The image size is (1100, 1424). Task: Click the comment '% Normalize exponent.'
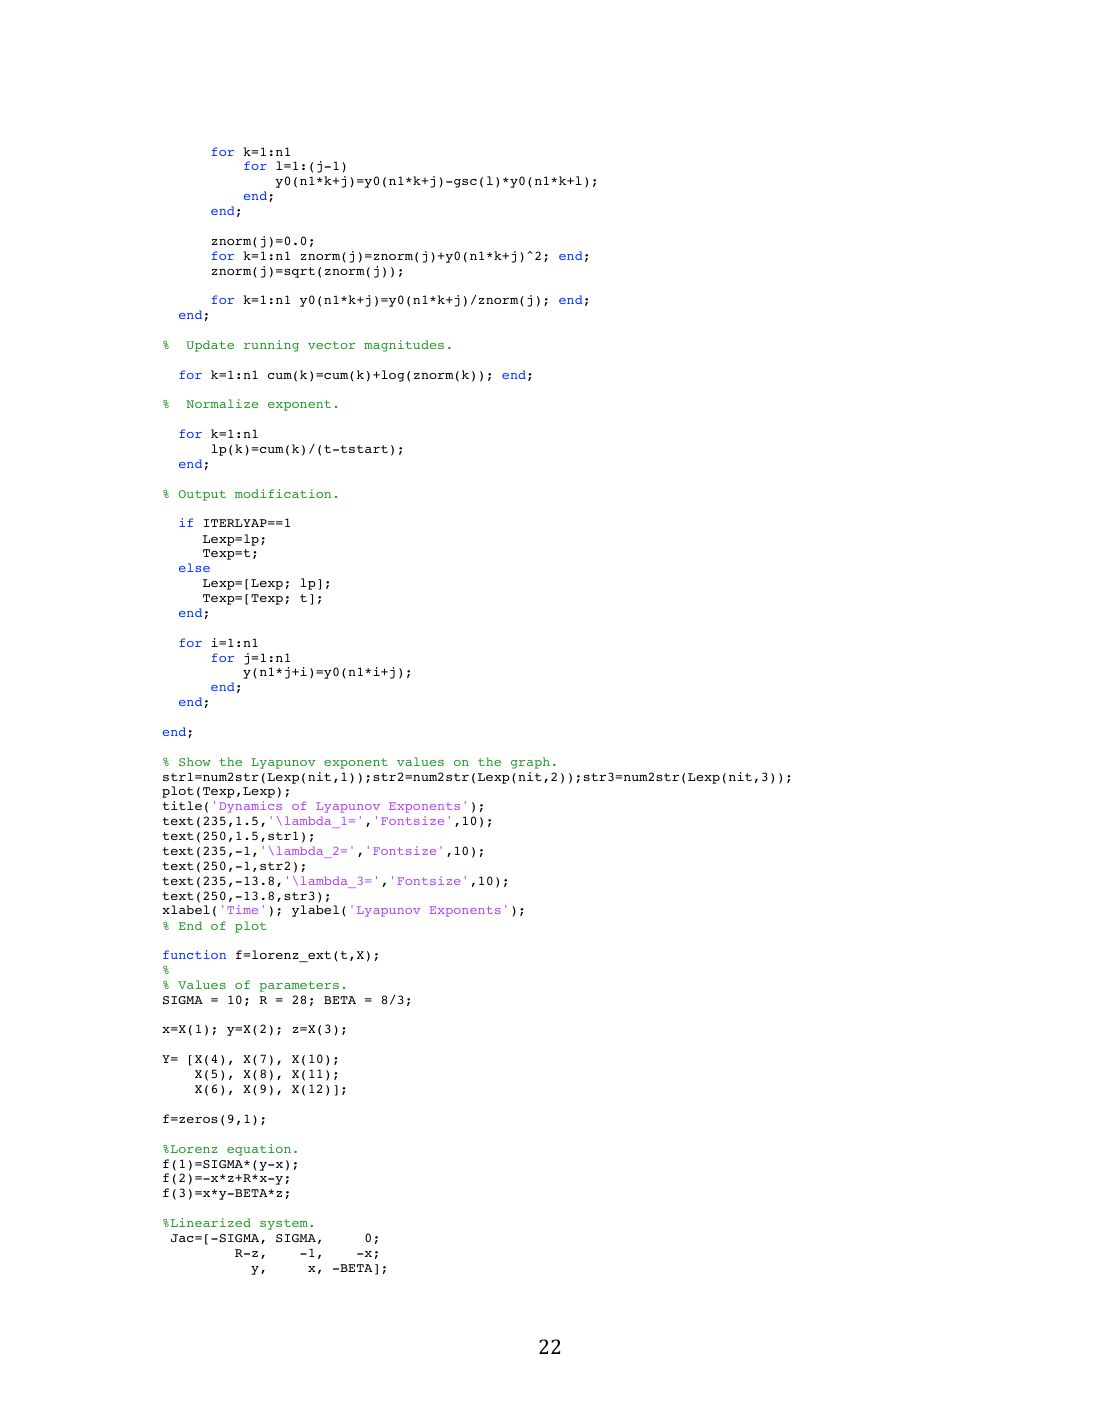251,405
